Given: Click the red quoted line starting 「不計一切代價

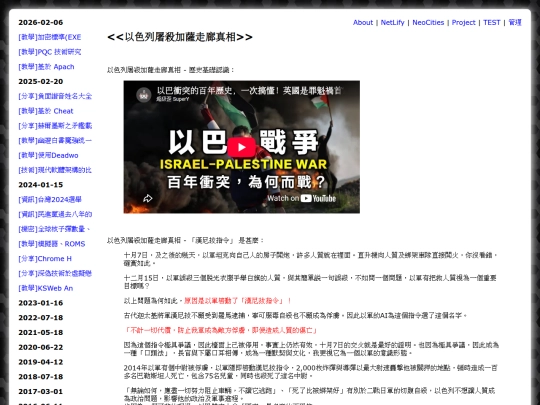Looking at the screenshot, I should click(220, 330).
